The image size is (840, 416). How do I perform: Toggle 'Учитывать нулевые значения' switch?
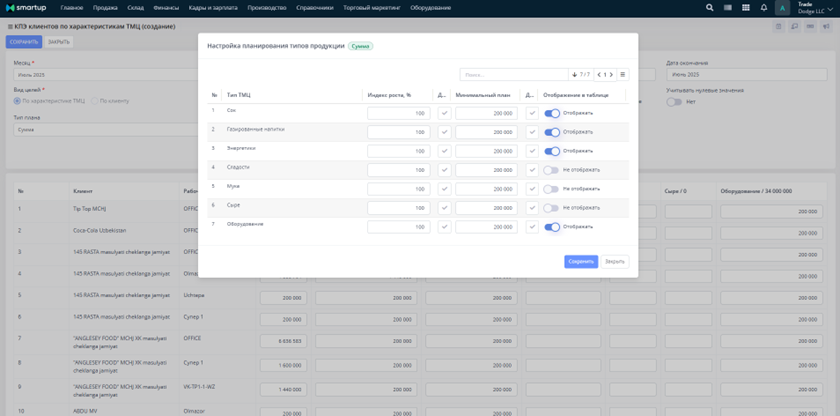(674, 102)
